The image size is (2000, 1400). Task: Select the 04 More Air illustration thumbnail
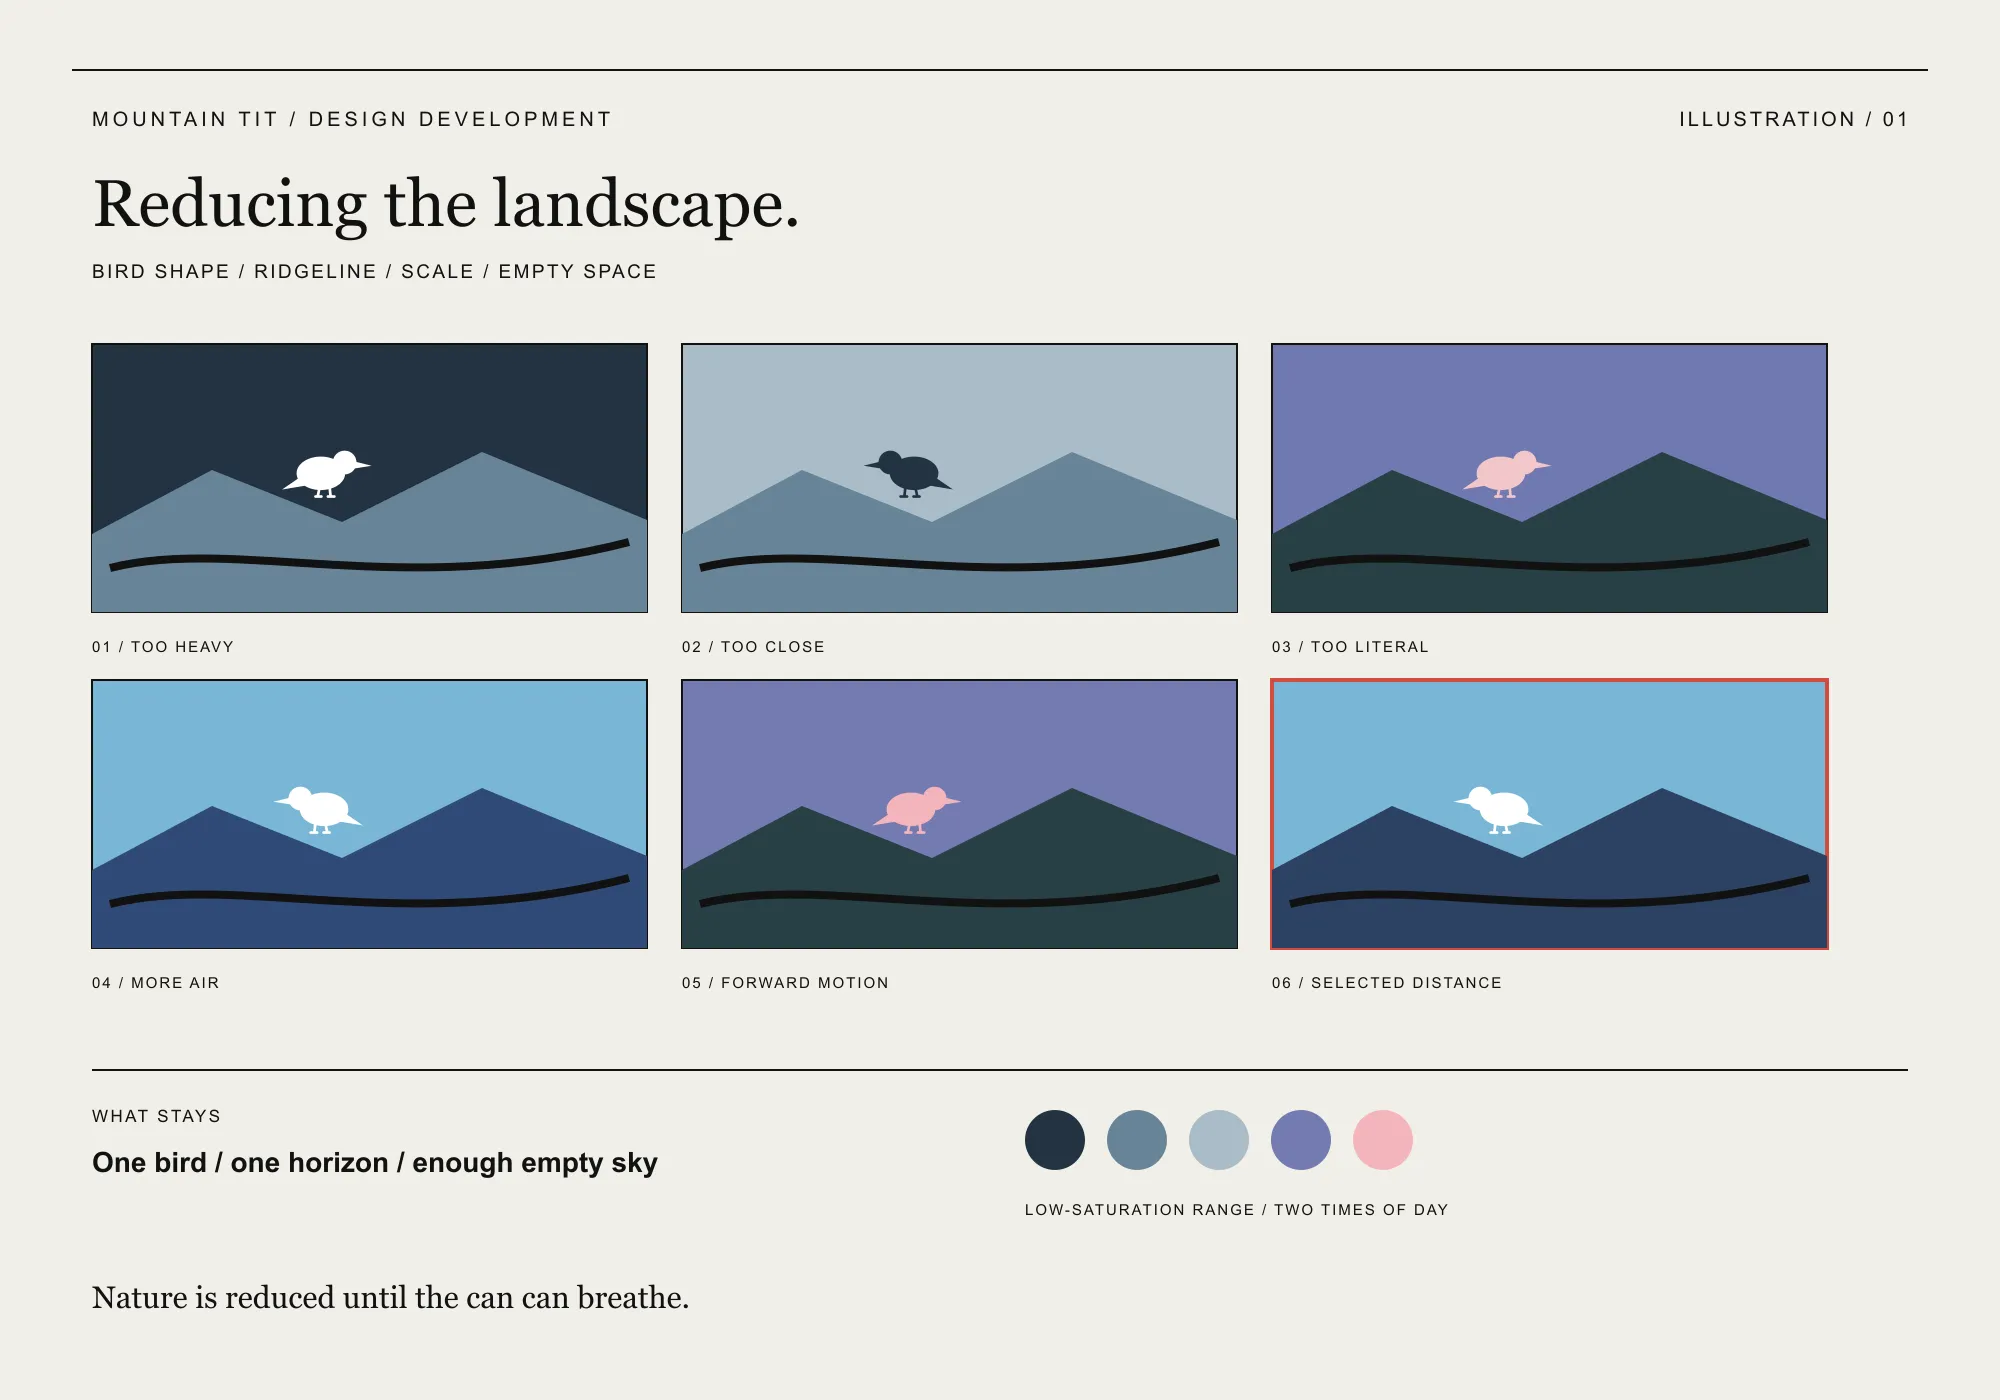coord(369,814)
